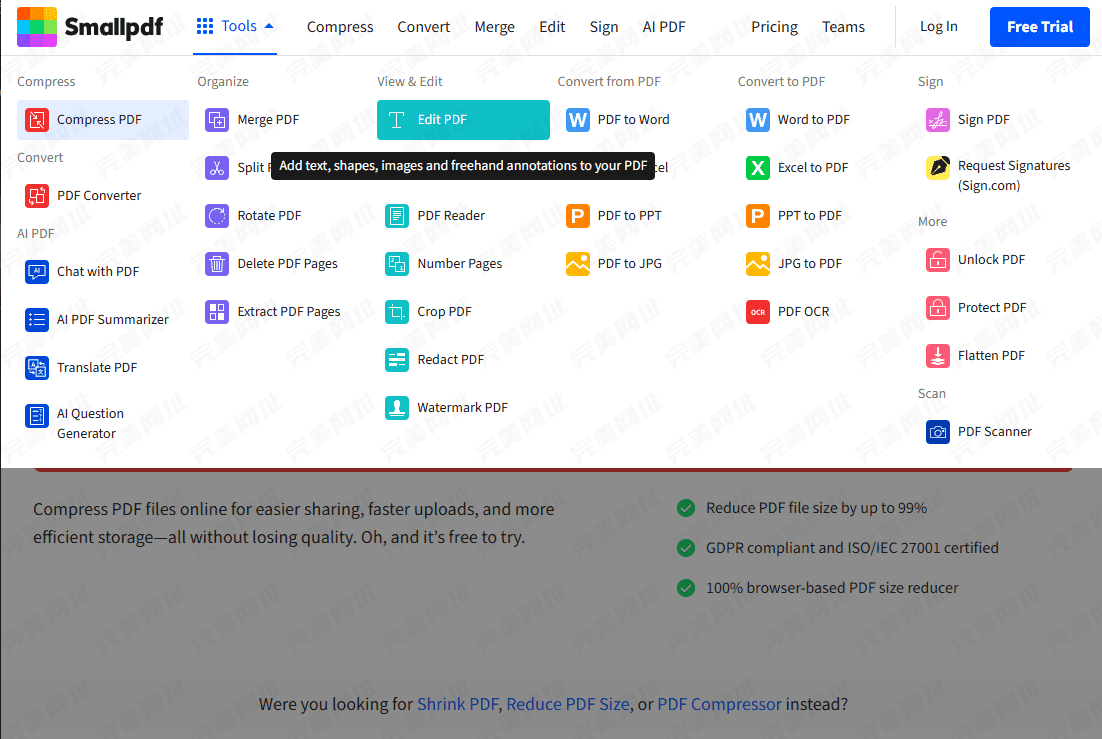
Task: Click the Smallpdf logo icon
Action: (37, 27)
